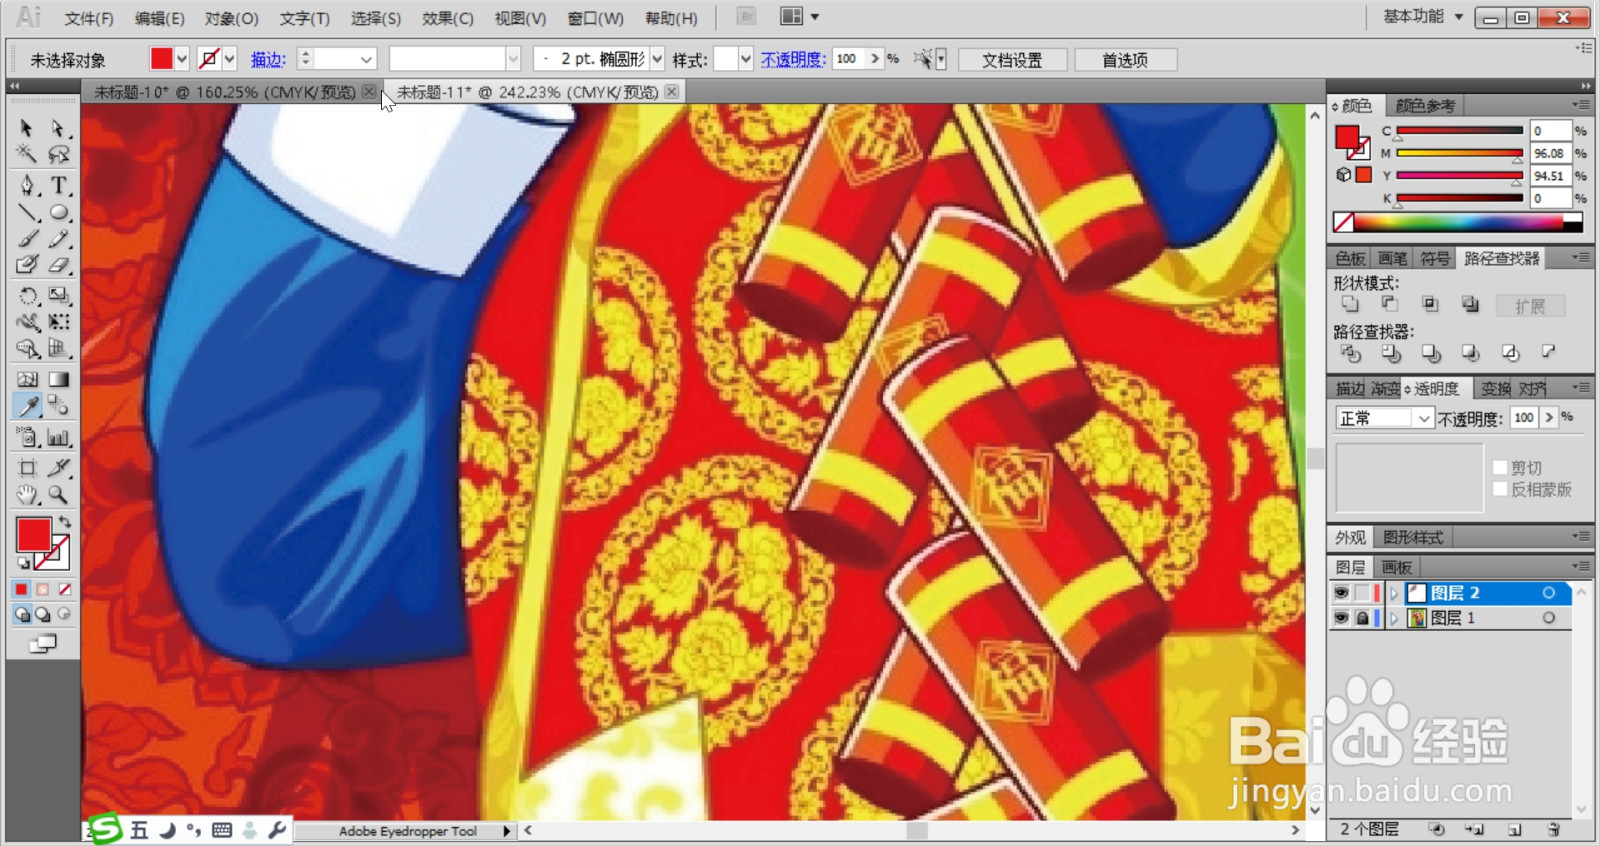Open the stroke weight dropdown
This screenshot has width=1600, height=846.
[366, 59]
